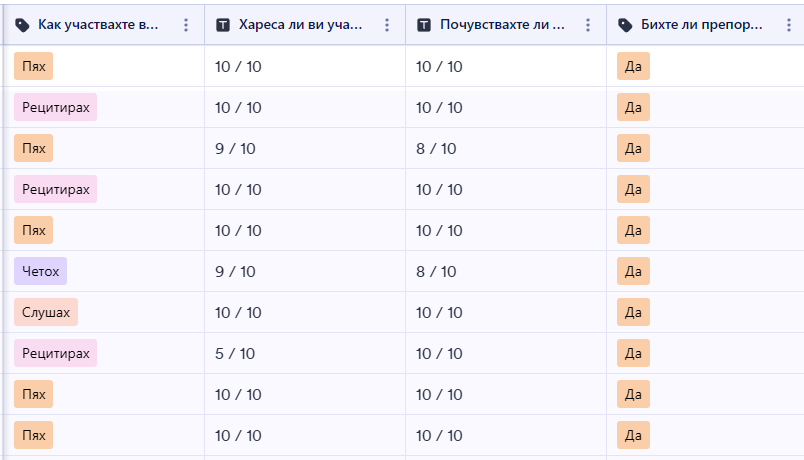This screenshot has height=460, width=804.
Task: Select the '5 / 10' rating cell
Action: 305,353
